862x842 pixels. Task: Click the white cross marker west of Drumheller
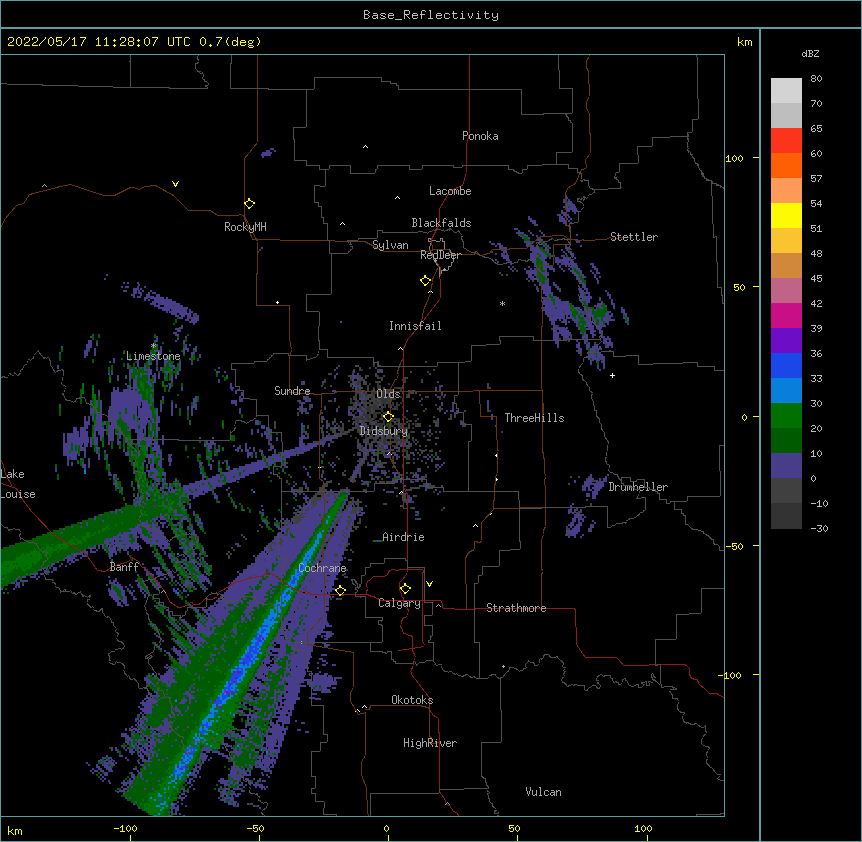click(612, 375)
